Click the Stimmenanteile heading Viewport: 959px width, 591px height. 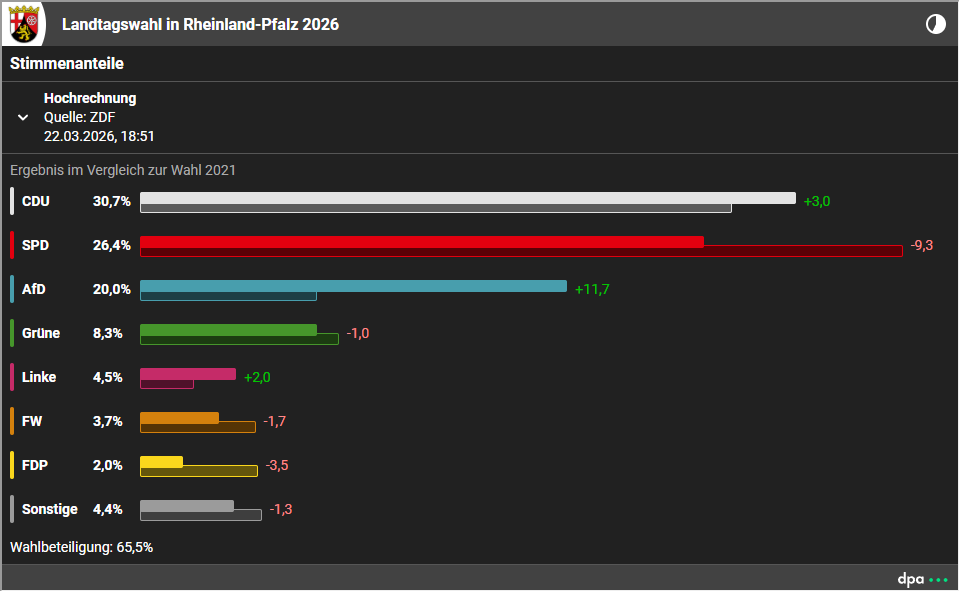click(67, 63)
